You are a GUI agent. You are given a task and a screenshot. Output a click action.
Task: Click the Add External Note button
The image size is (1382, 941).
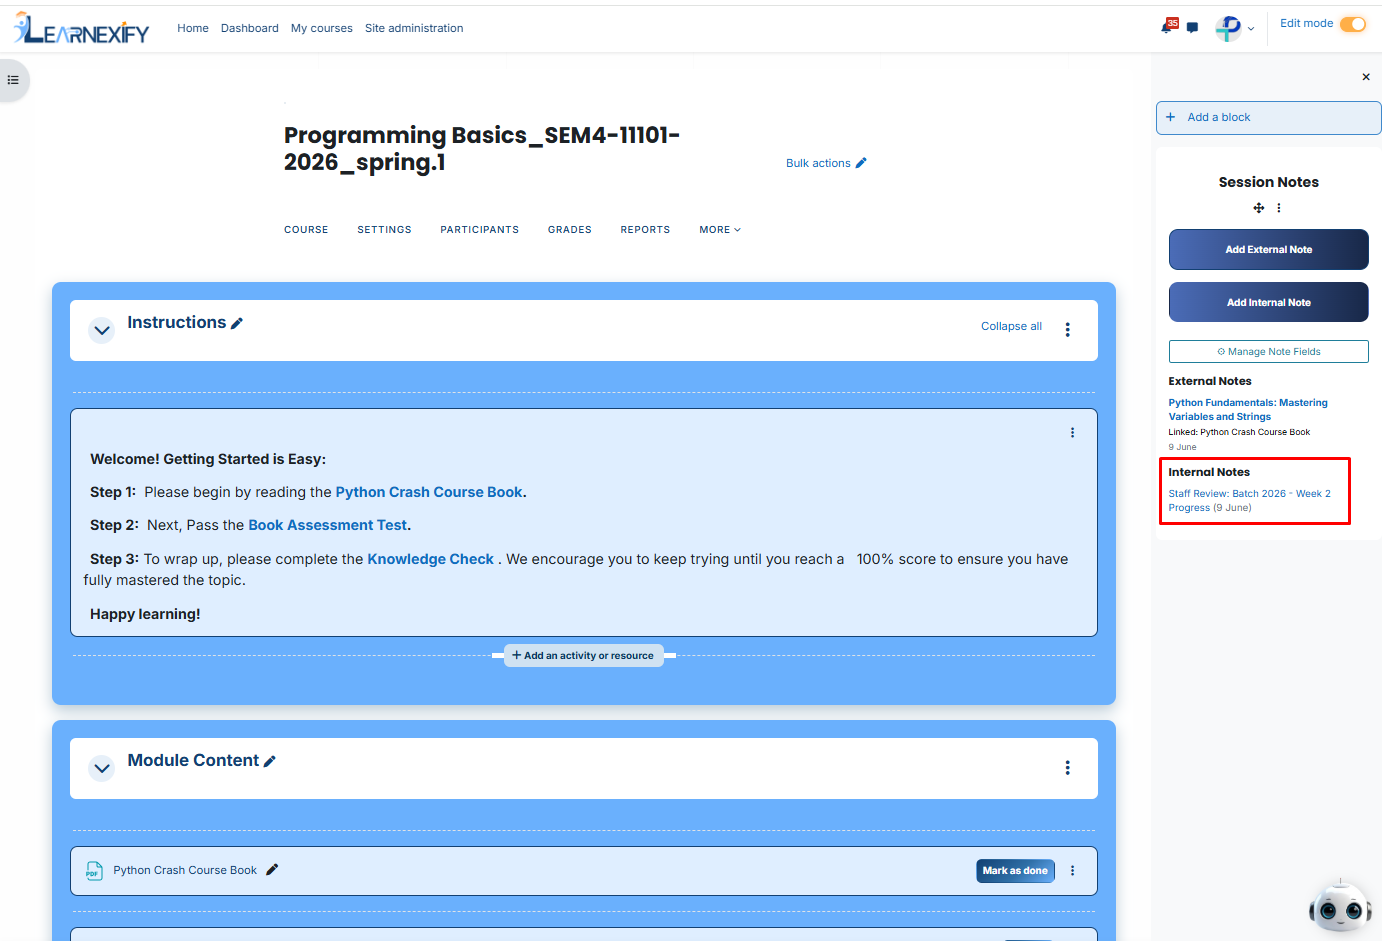pos(1269,250)
